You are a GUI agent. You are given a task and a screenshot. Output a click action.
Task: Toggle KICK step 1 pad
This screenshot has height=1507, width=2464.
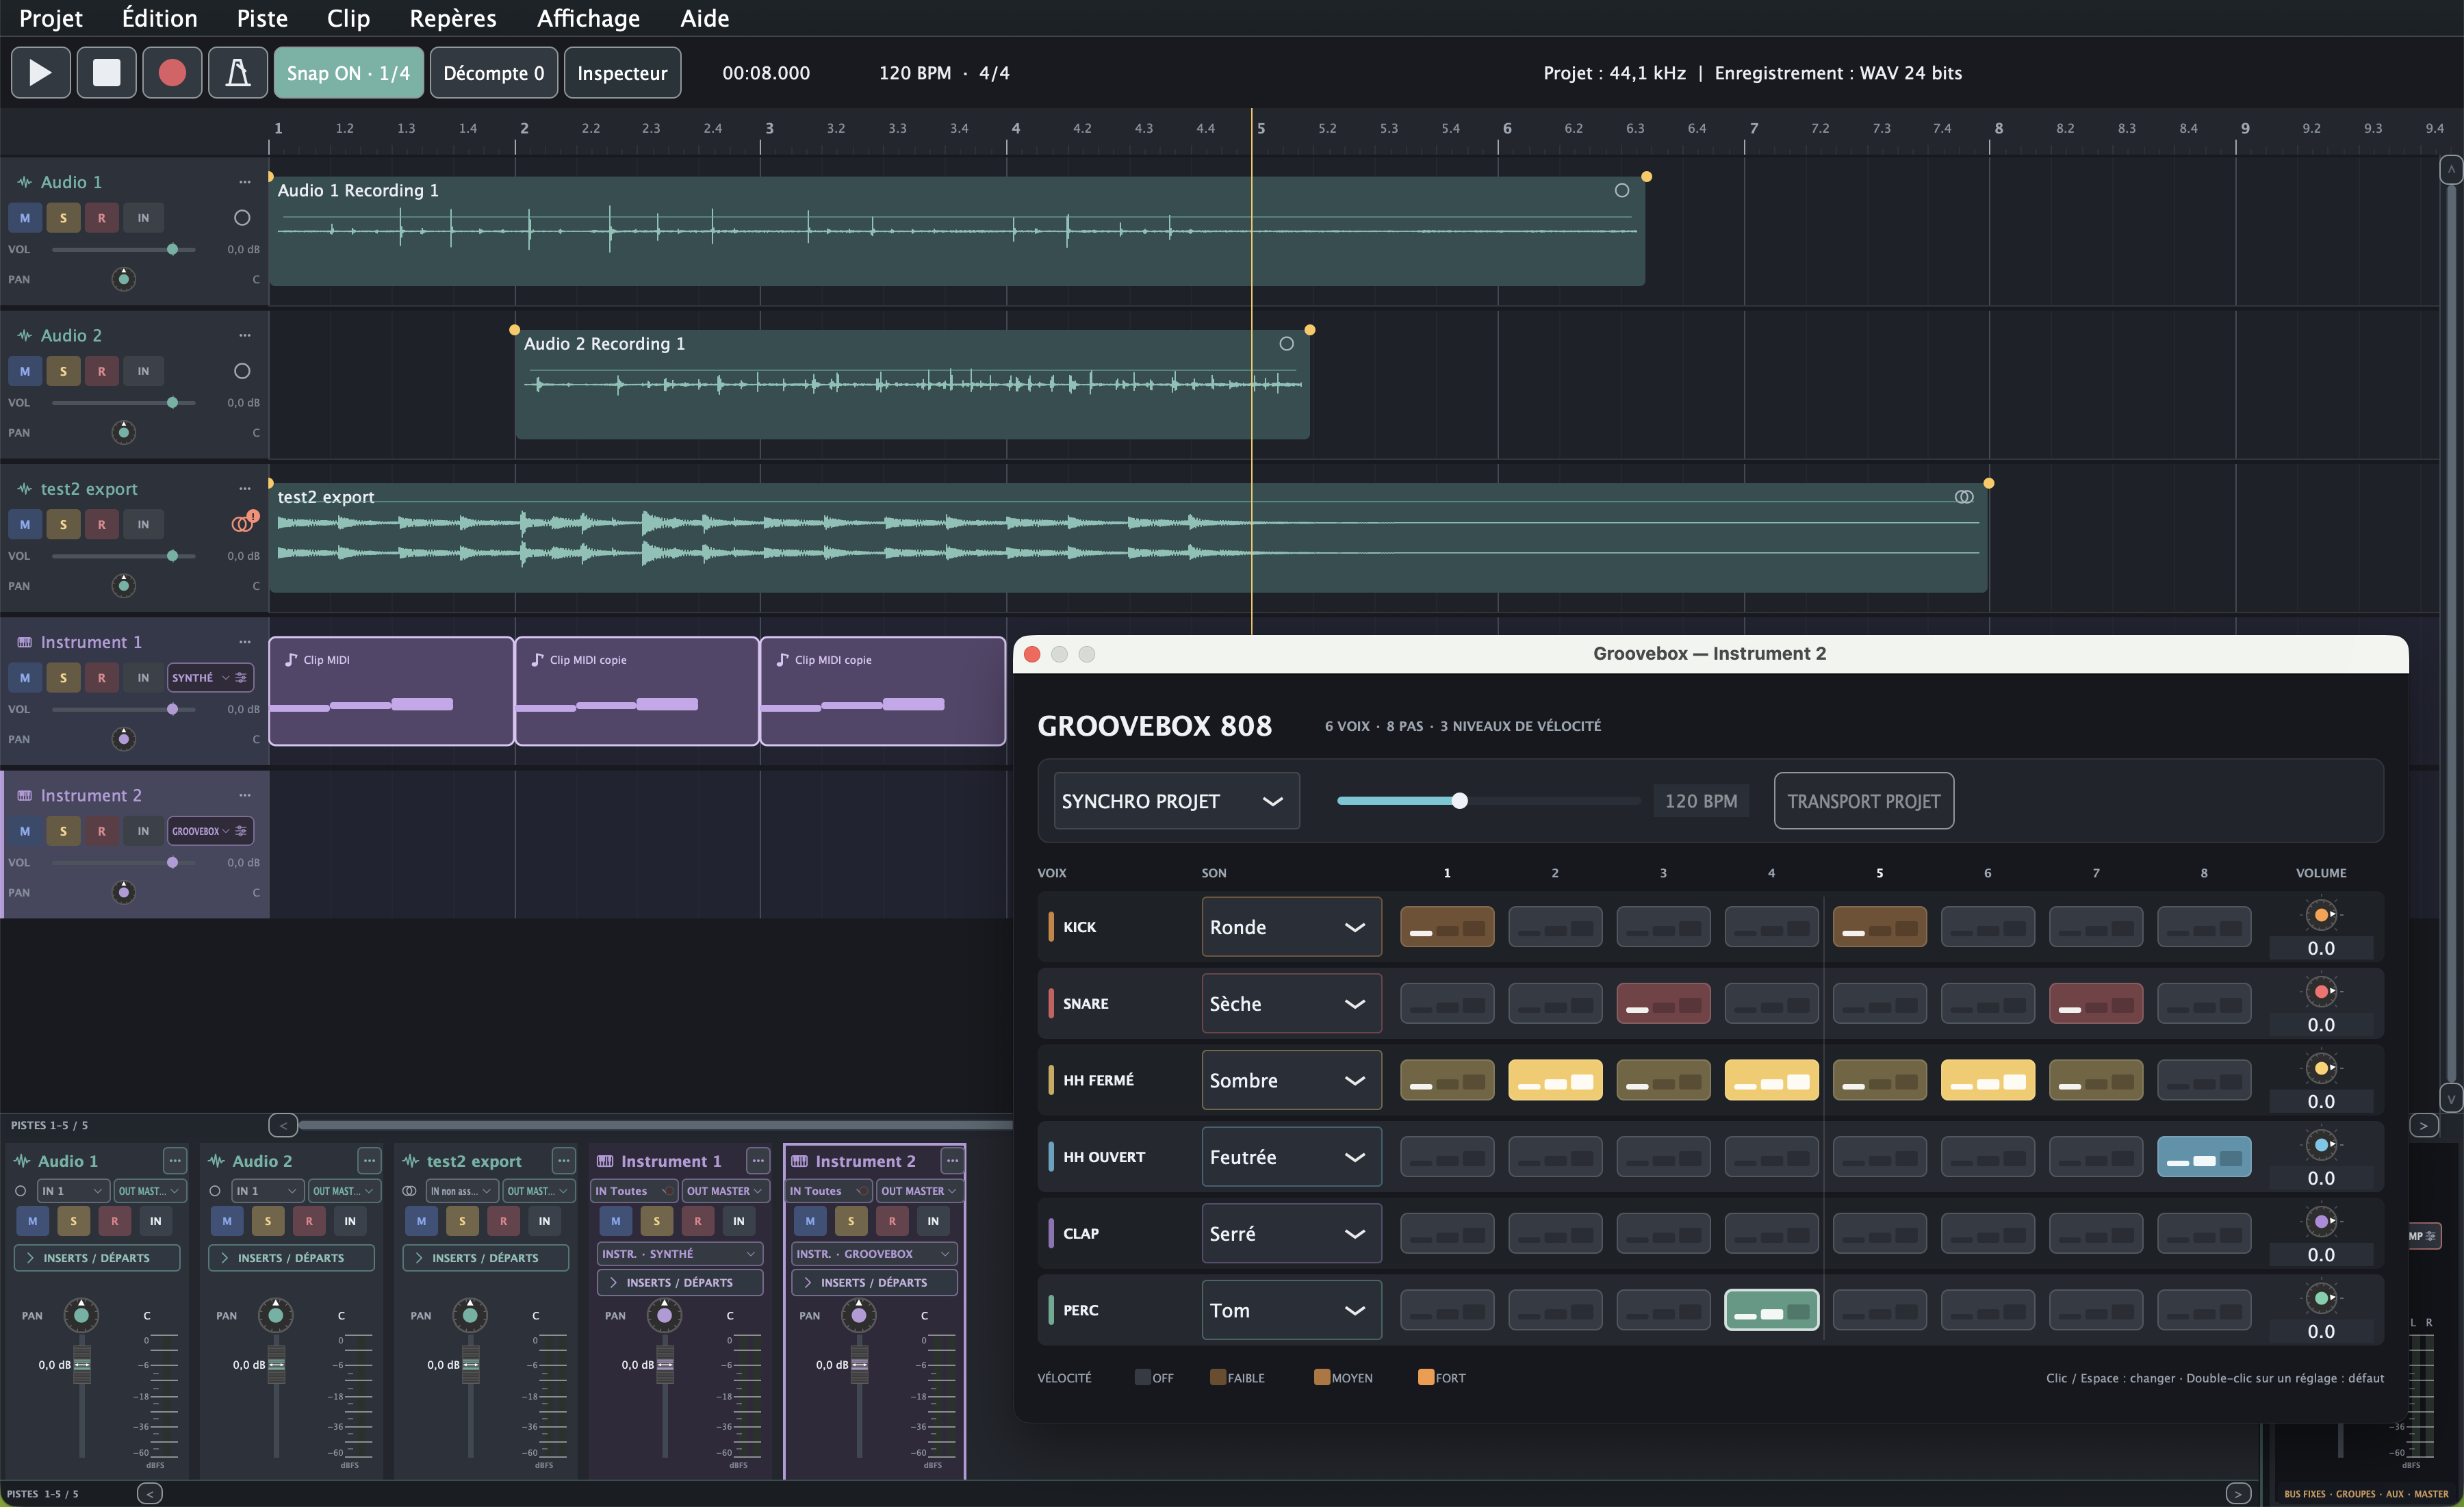click(1447, 927)
